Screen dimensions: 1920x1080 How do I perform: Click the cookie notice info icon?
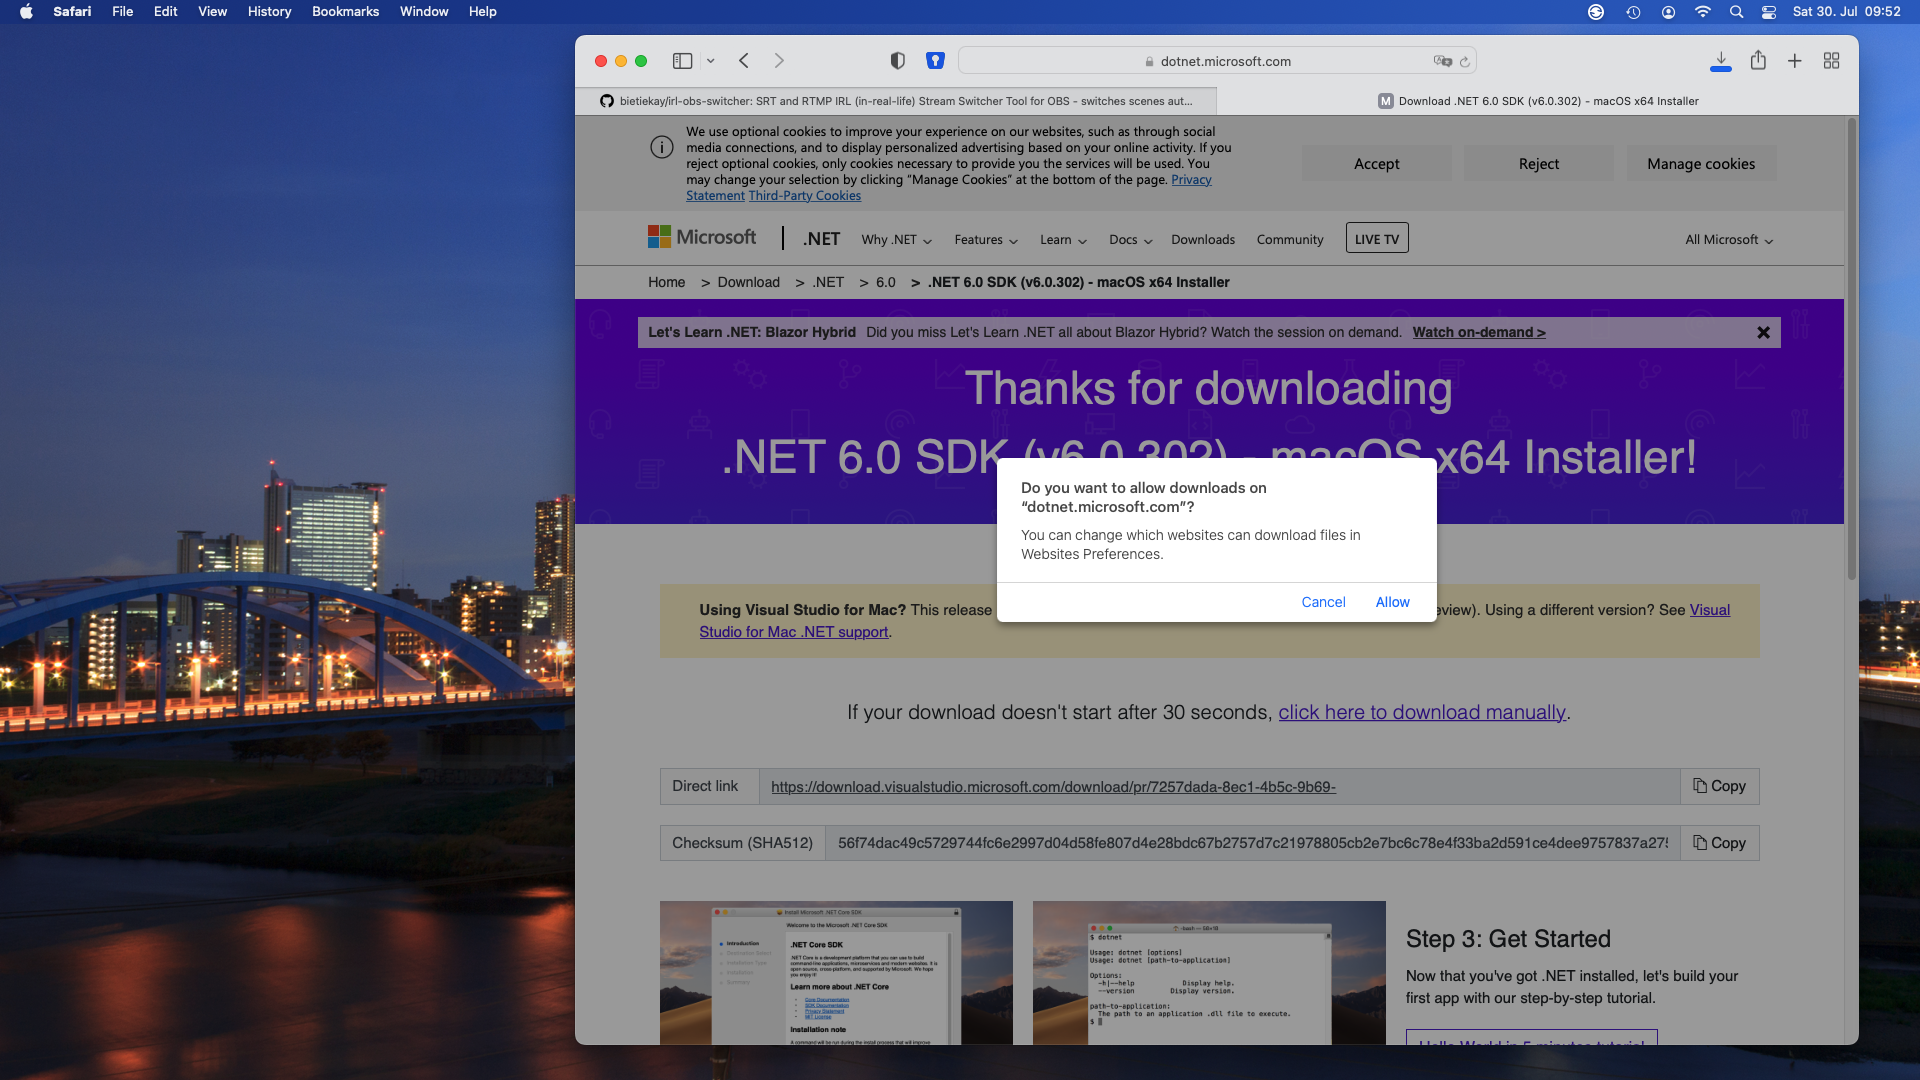pos(661,147)
